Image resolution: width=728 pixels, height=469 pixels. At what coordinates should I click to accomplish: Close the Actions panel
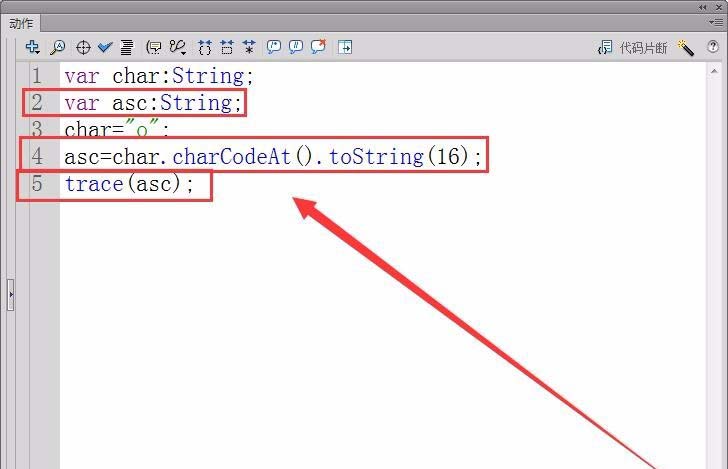coord(719,7)
